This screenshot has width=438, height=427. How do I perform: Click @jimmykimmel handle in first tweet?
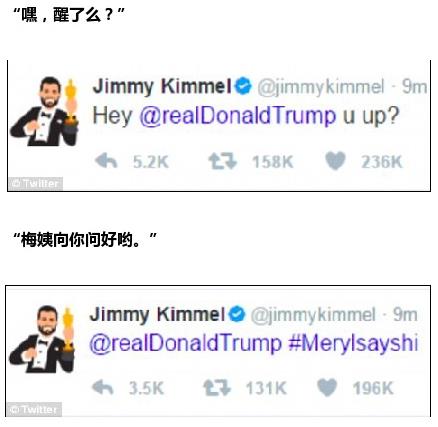(x=321, y=87)
